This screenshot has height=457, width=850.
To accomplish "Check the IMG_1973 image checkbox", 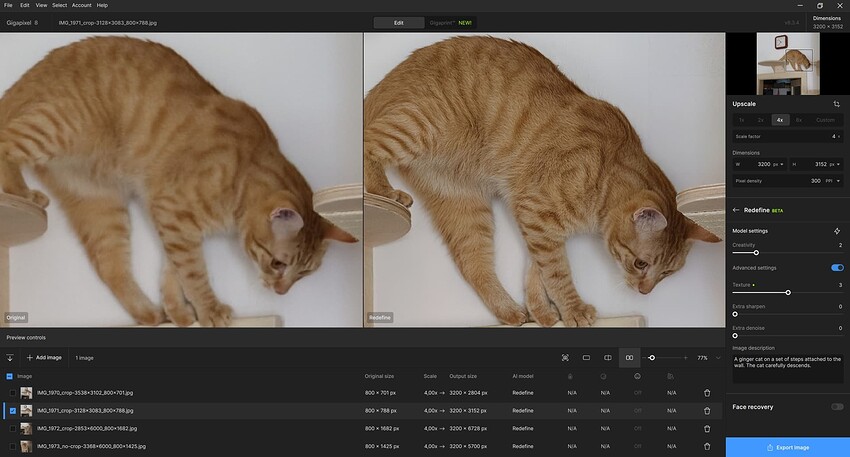I will tap(13, 446).
